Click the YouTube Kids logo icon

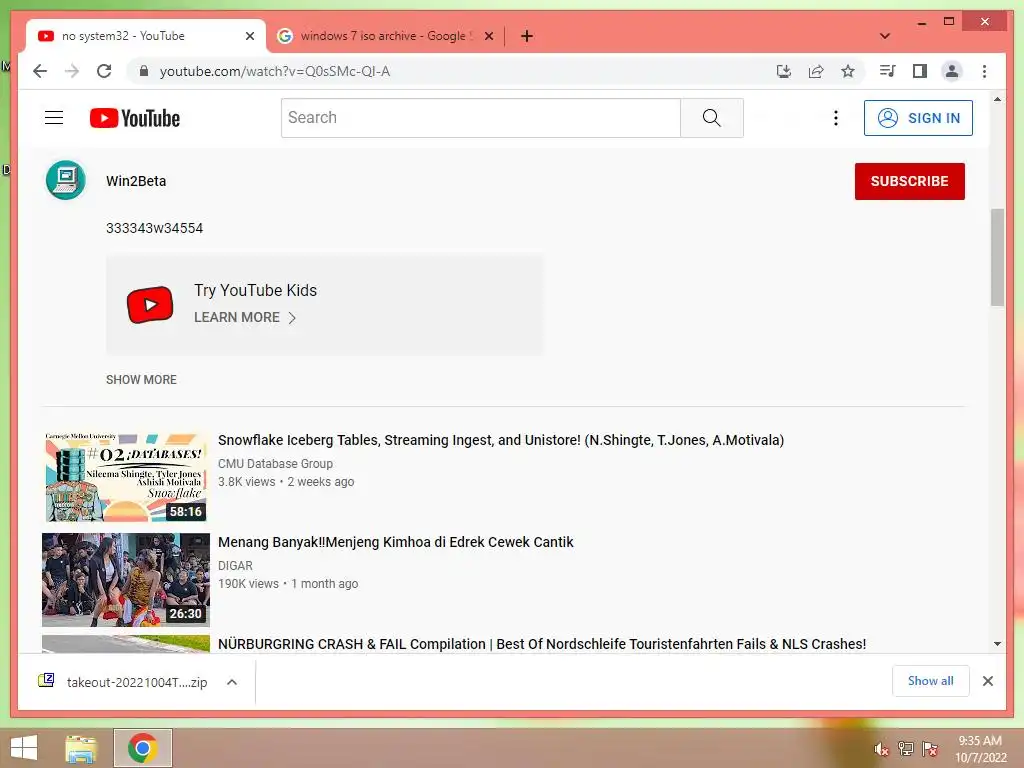[150, 304]
